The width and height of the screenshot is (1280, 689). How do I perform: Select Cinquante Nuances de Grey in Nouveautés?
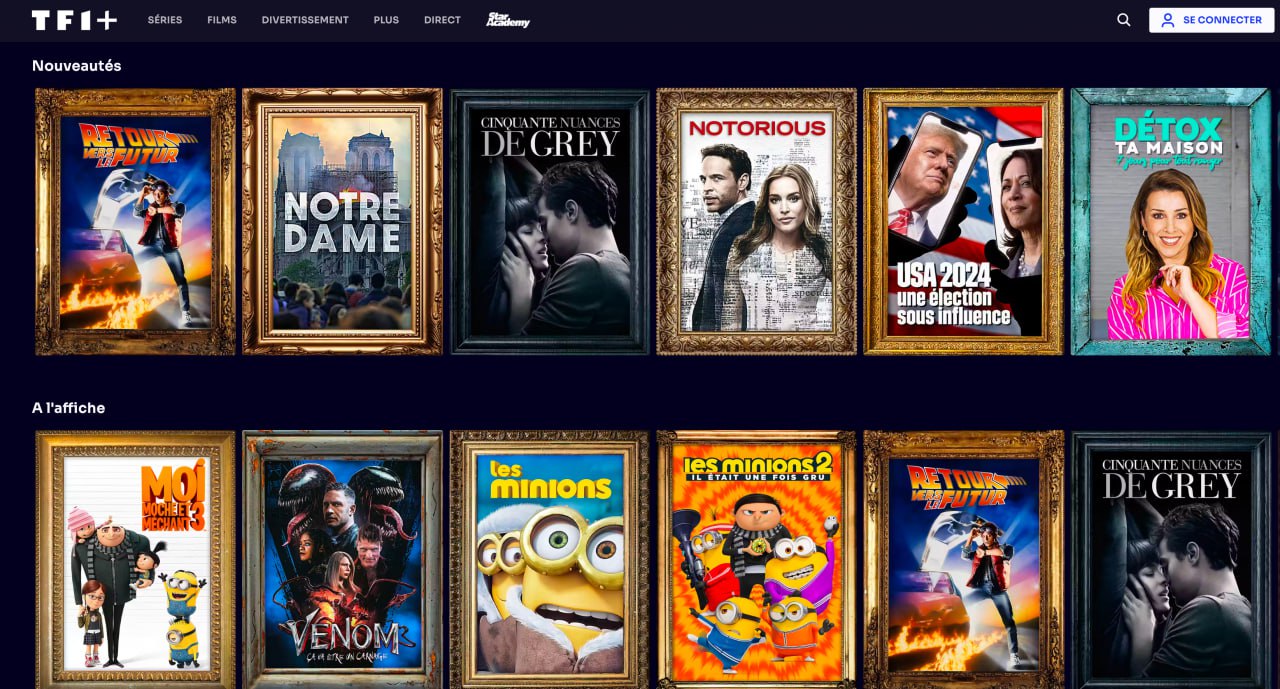pos(550,222)
